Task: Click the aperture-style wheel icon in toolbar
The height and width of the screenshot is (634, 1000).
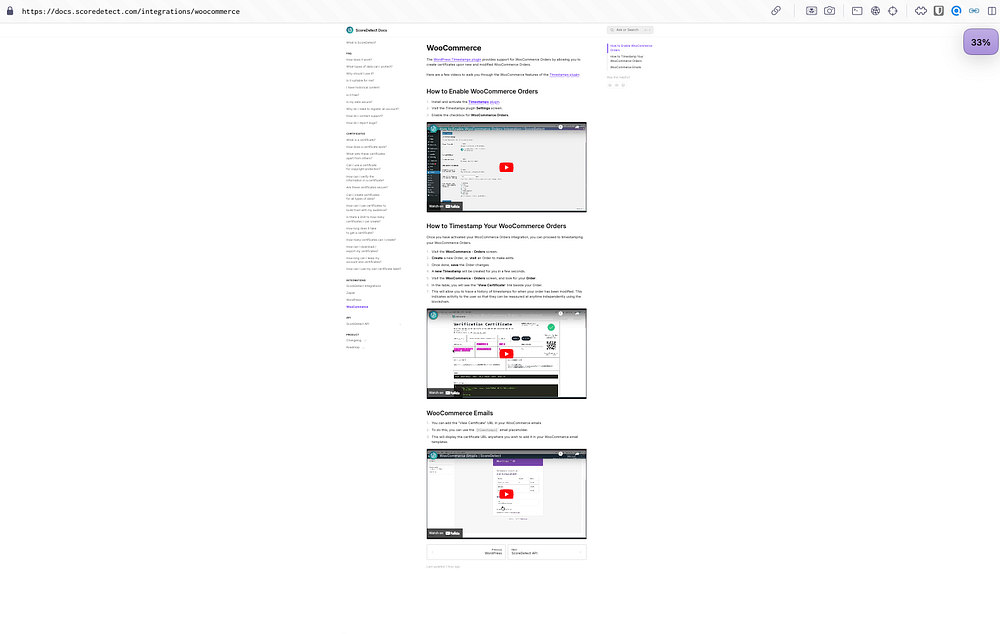Action: click(x=876, y=11)
